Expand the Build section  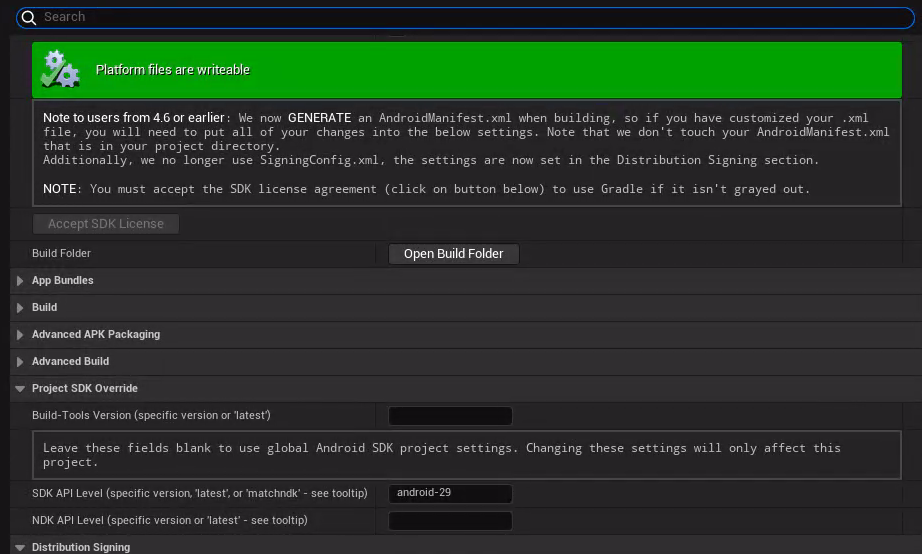click(20, 308)
